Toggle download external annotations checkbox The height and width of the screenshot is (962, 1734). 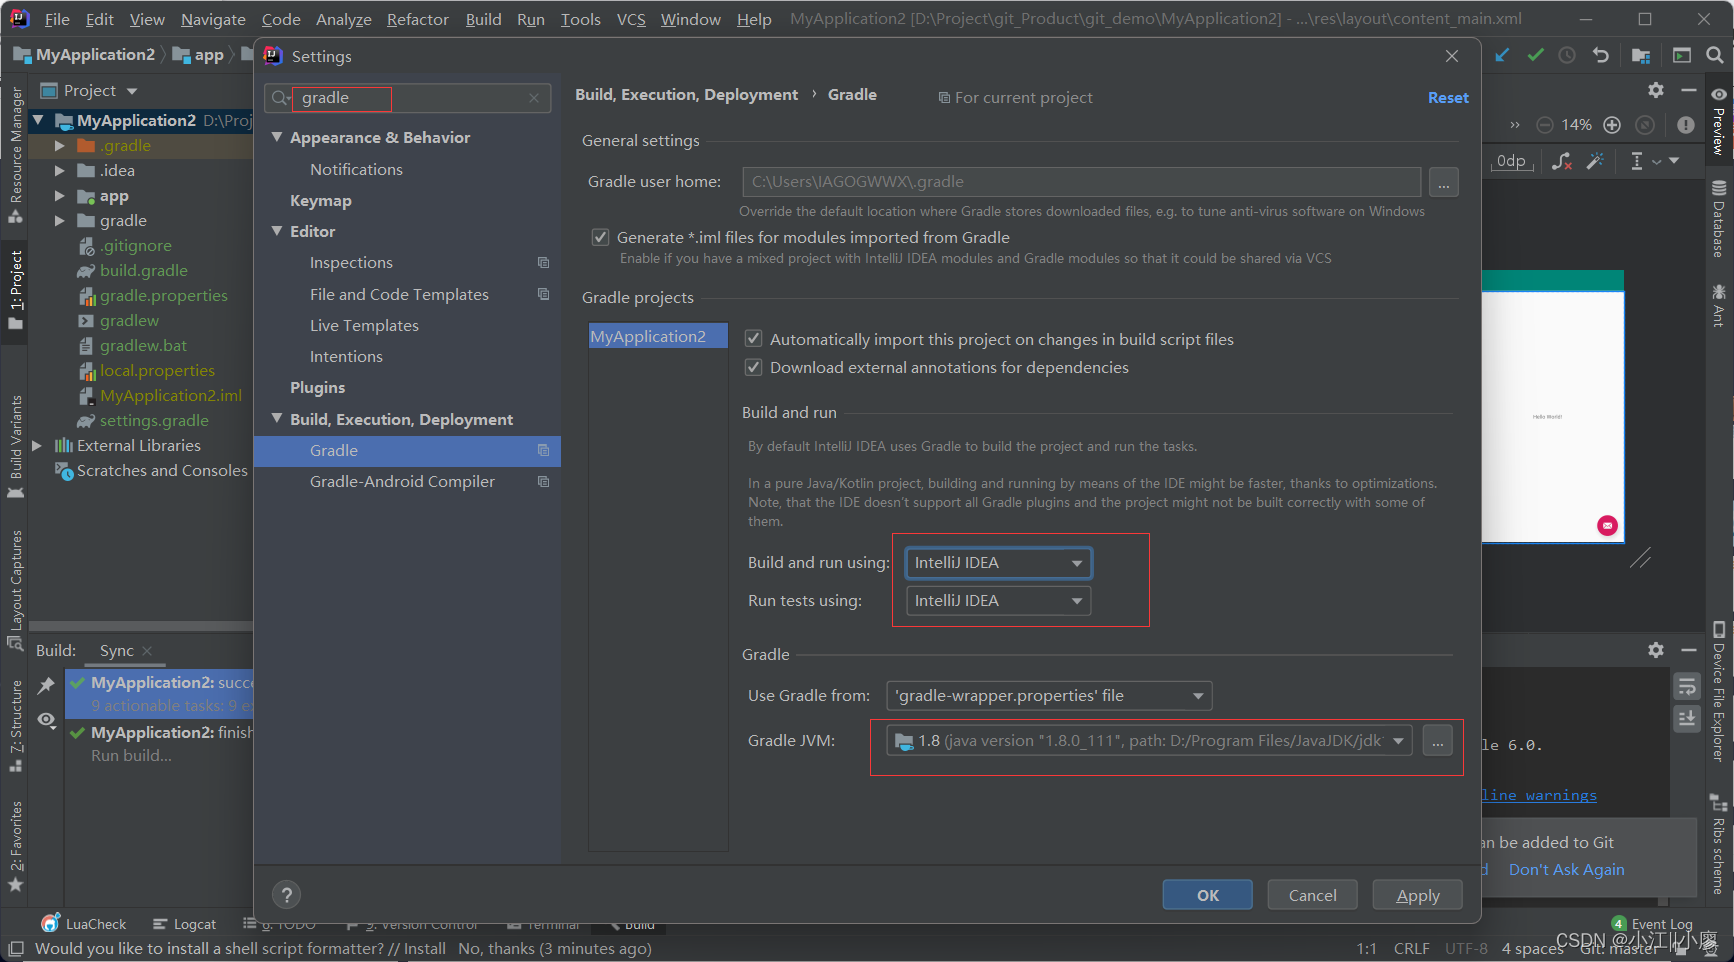(x=754, y=367)
